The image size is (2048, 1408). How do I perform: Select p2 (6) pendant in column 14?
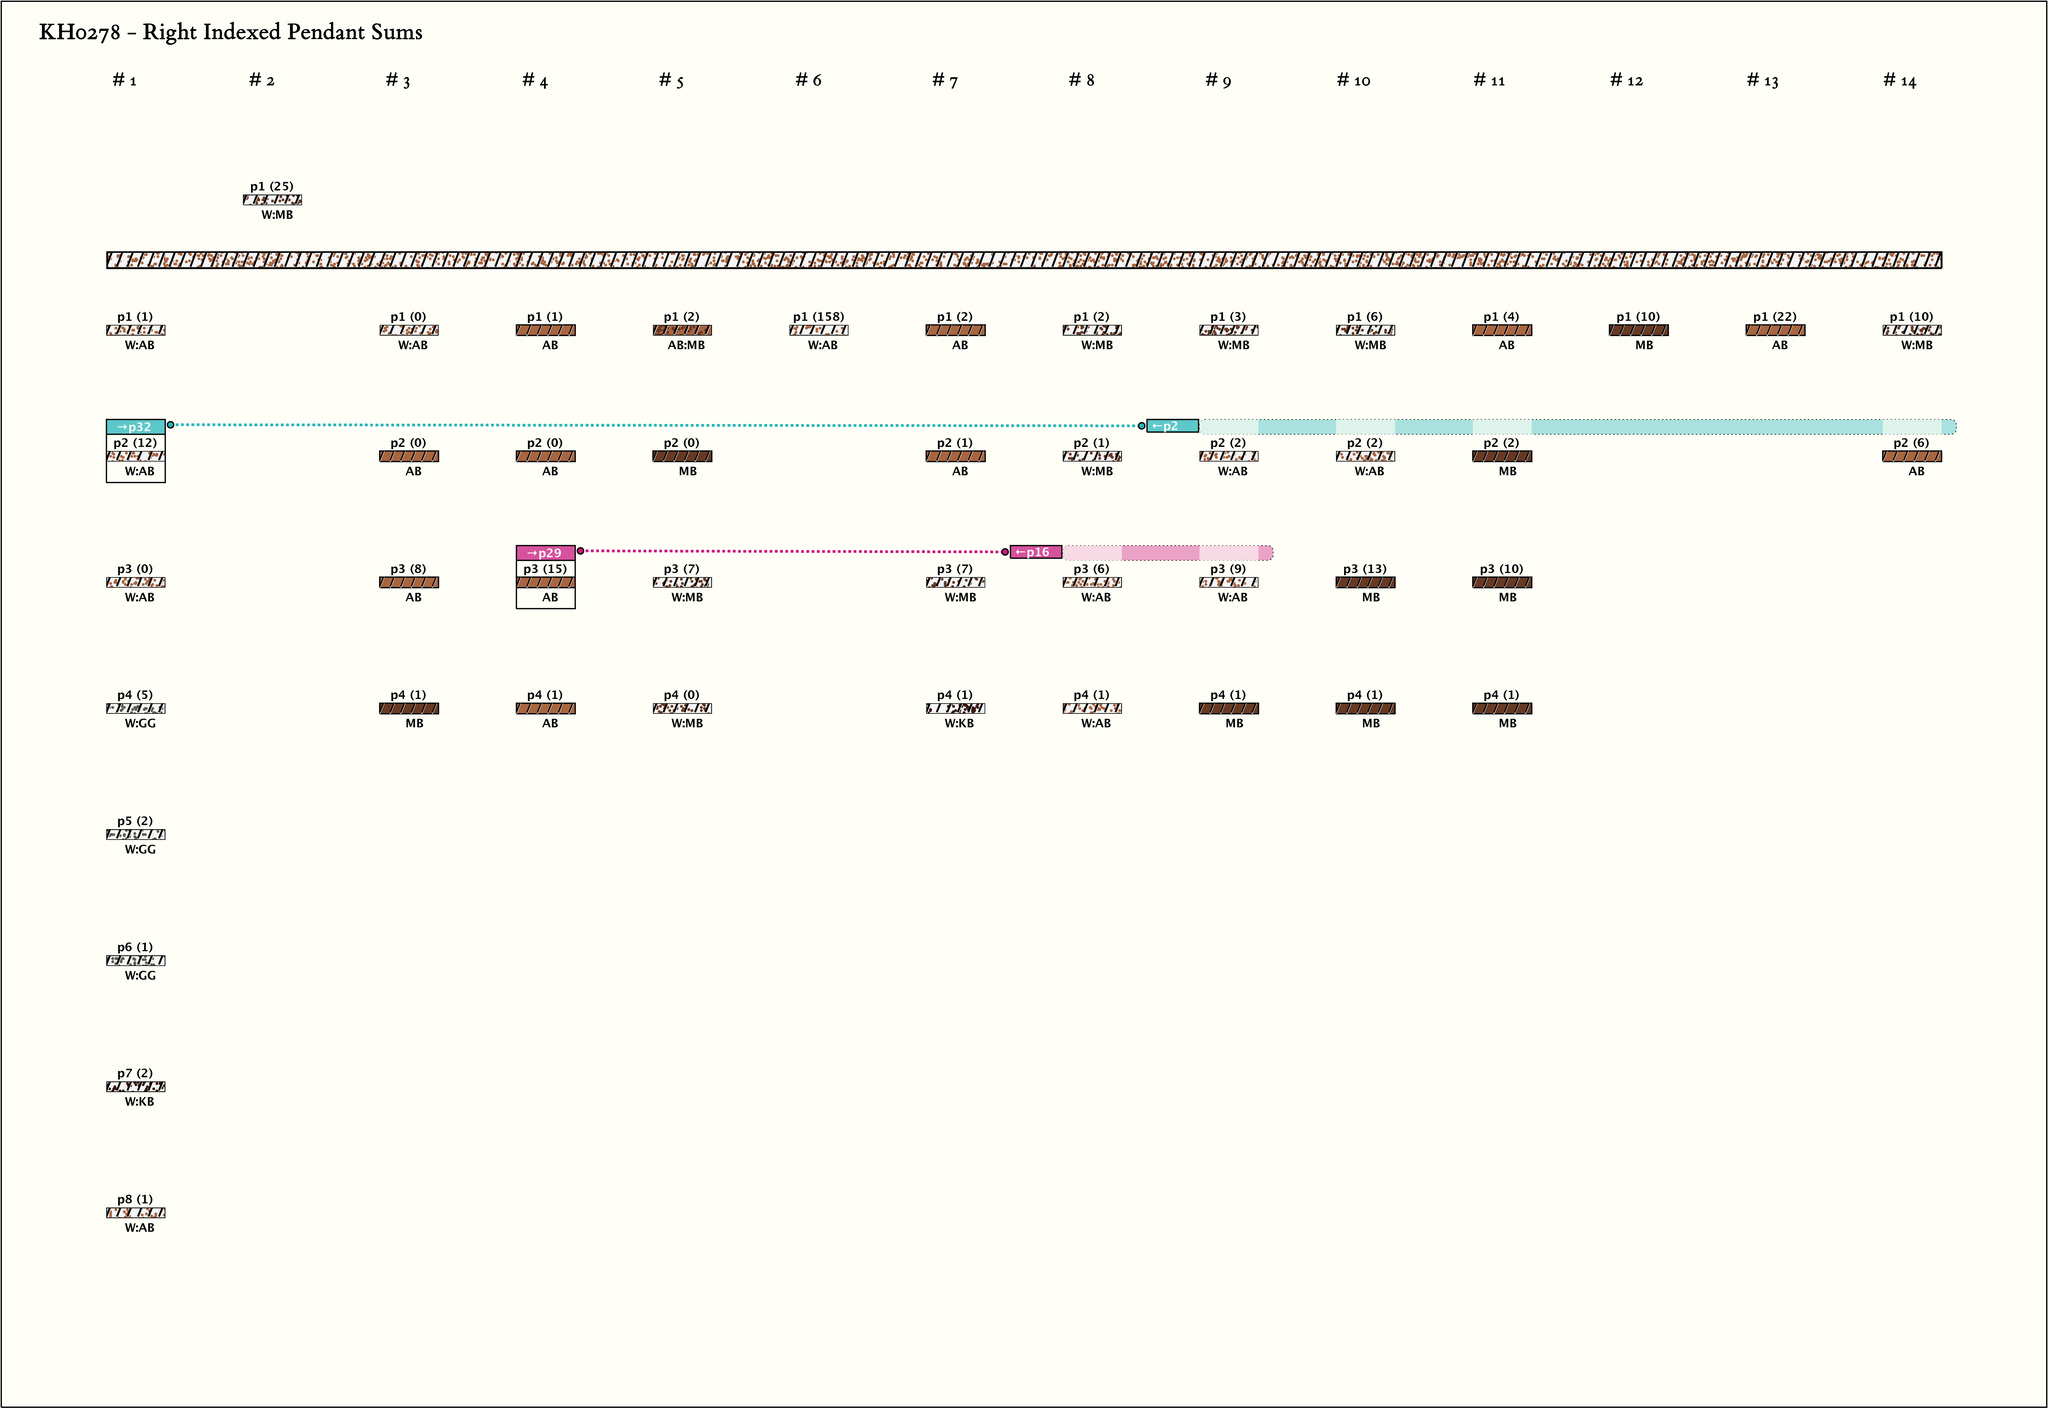pyautogui.click(x=1911, y=456)
